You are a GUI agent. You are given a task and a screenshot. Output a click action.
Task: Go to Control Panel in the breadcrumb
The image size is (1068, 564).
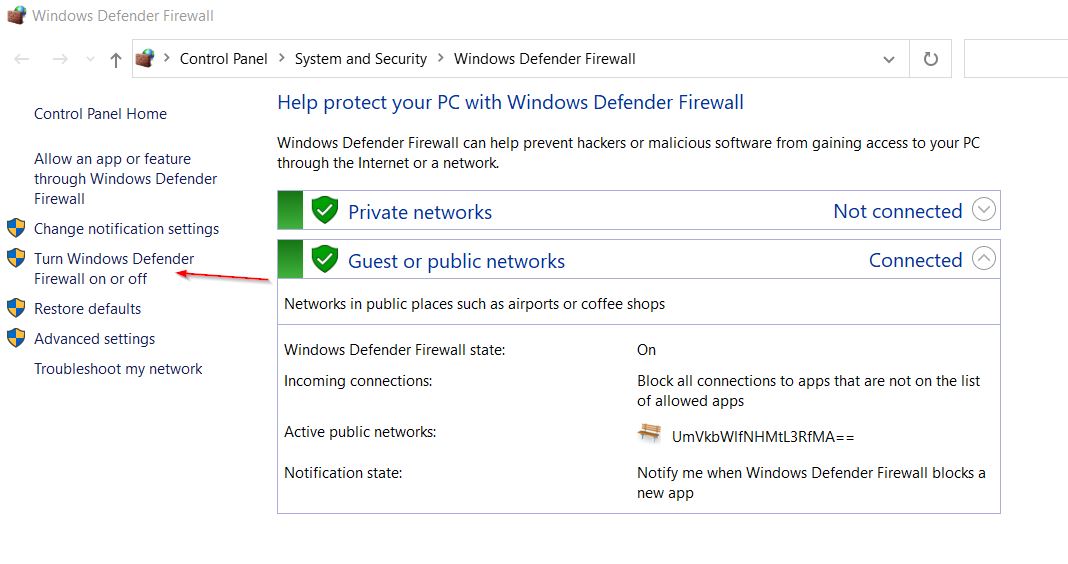coord(223,59)
